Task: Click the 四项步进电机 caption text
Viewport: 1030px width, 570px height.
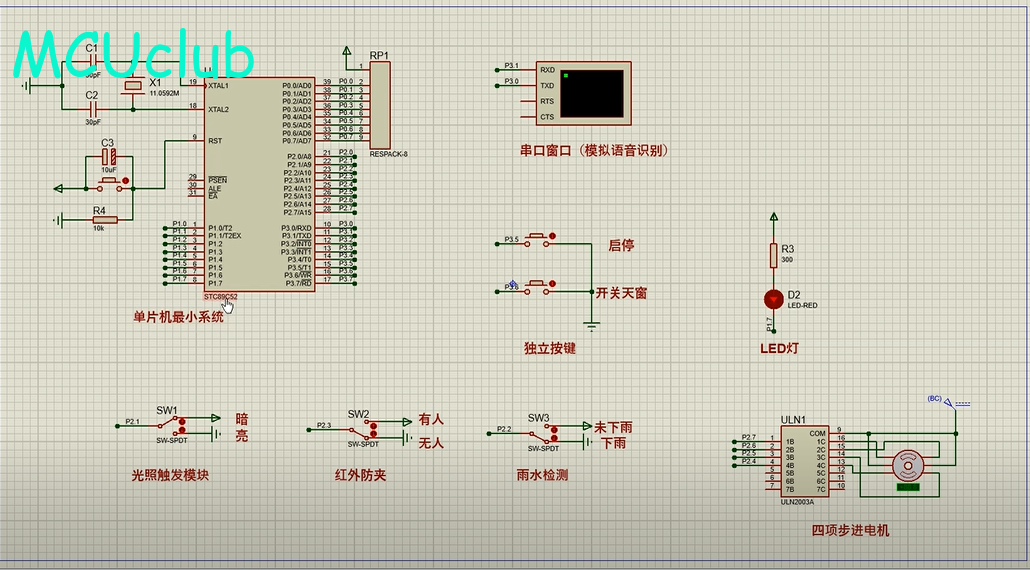Action: coord(850,530)
